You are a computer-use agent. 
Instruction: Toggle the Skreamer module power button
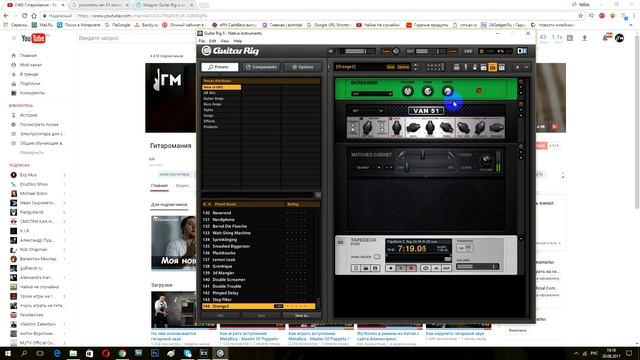tap(521, 82)
